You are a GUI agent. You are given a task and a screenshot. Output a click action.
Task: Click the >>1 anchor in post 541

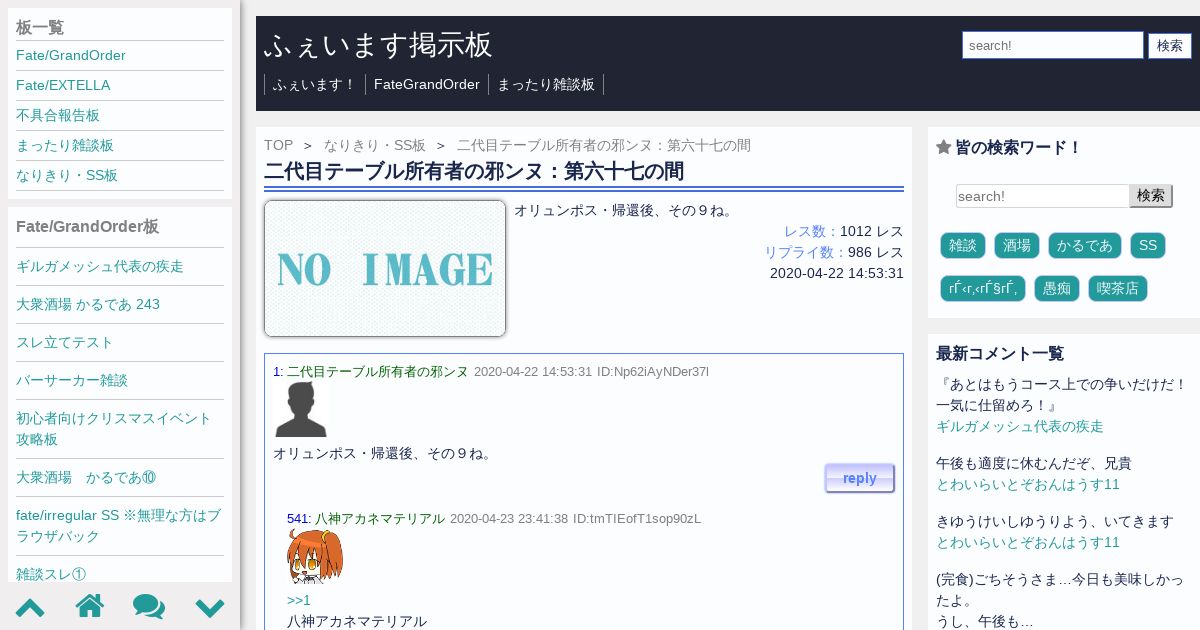point(299,600)
